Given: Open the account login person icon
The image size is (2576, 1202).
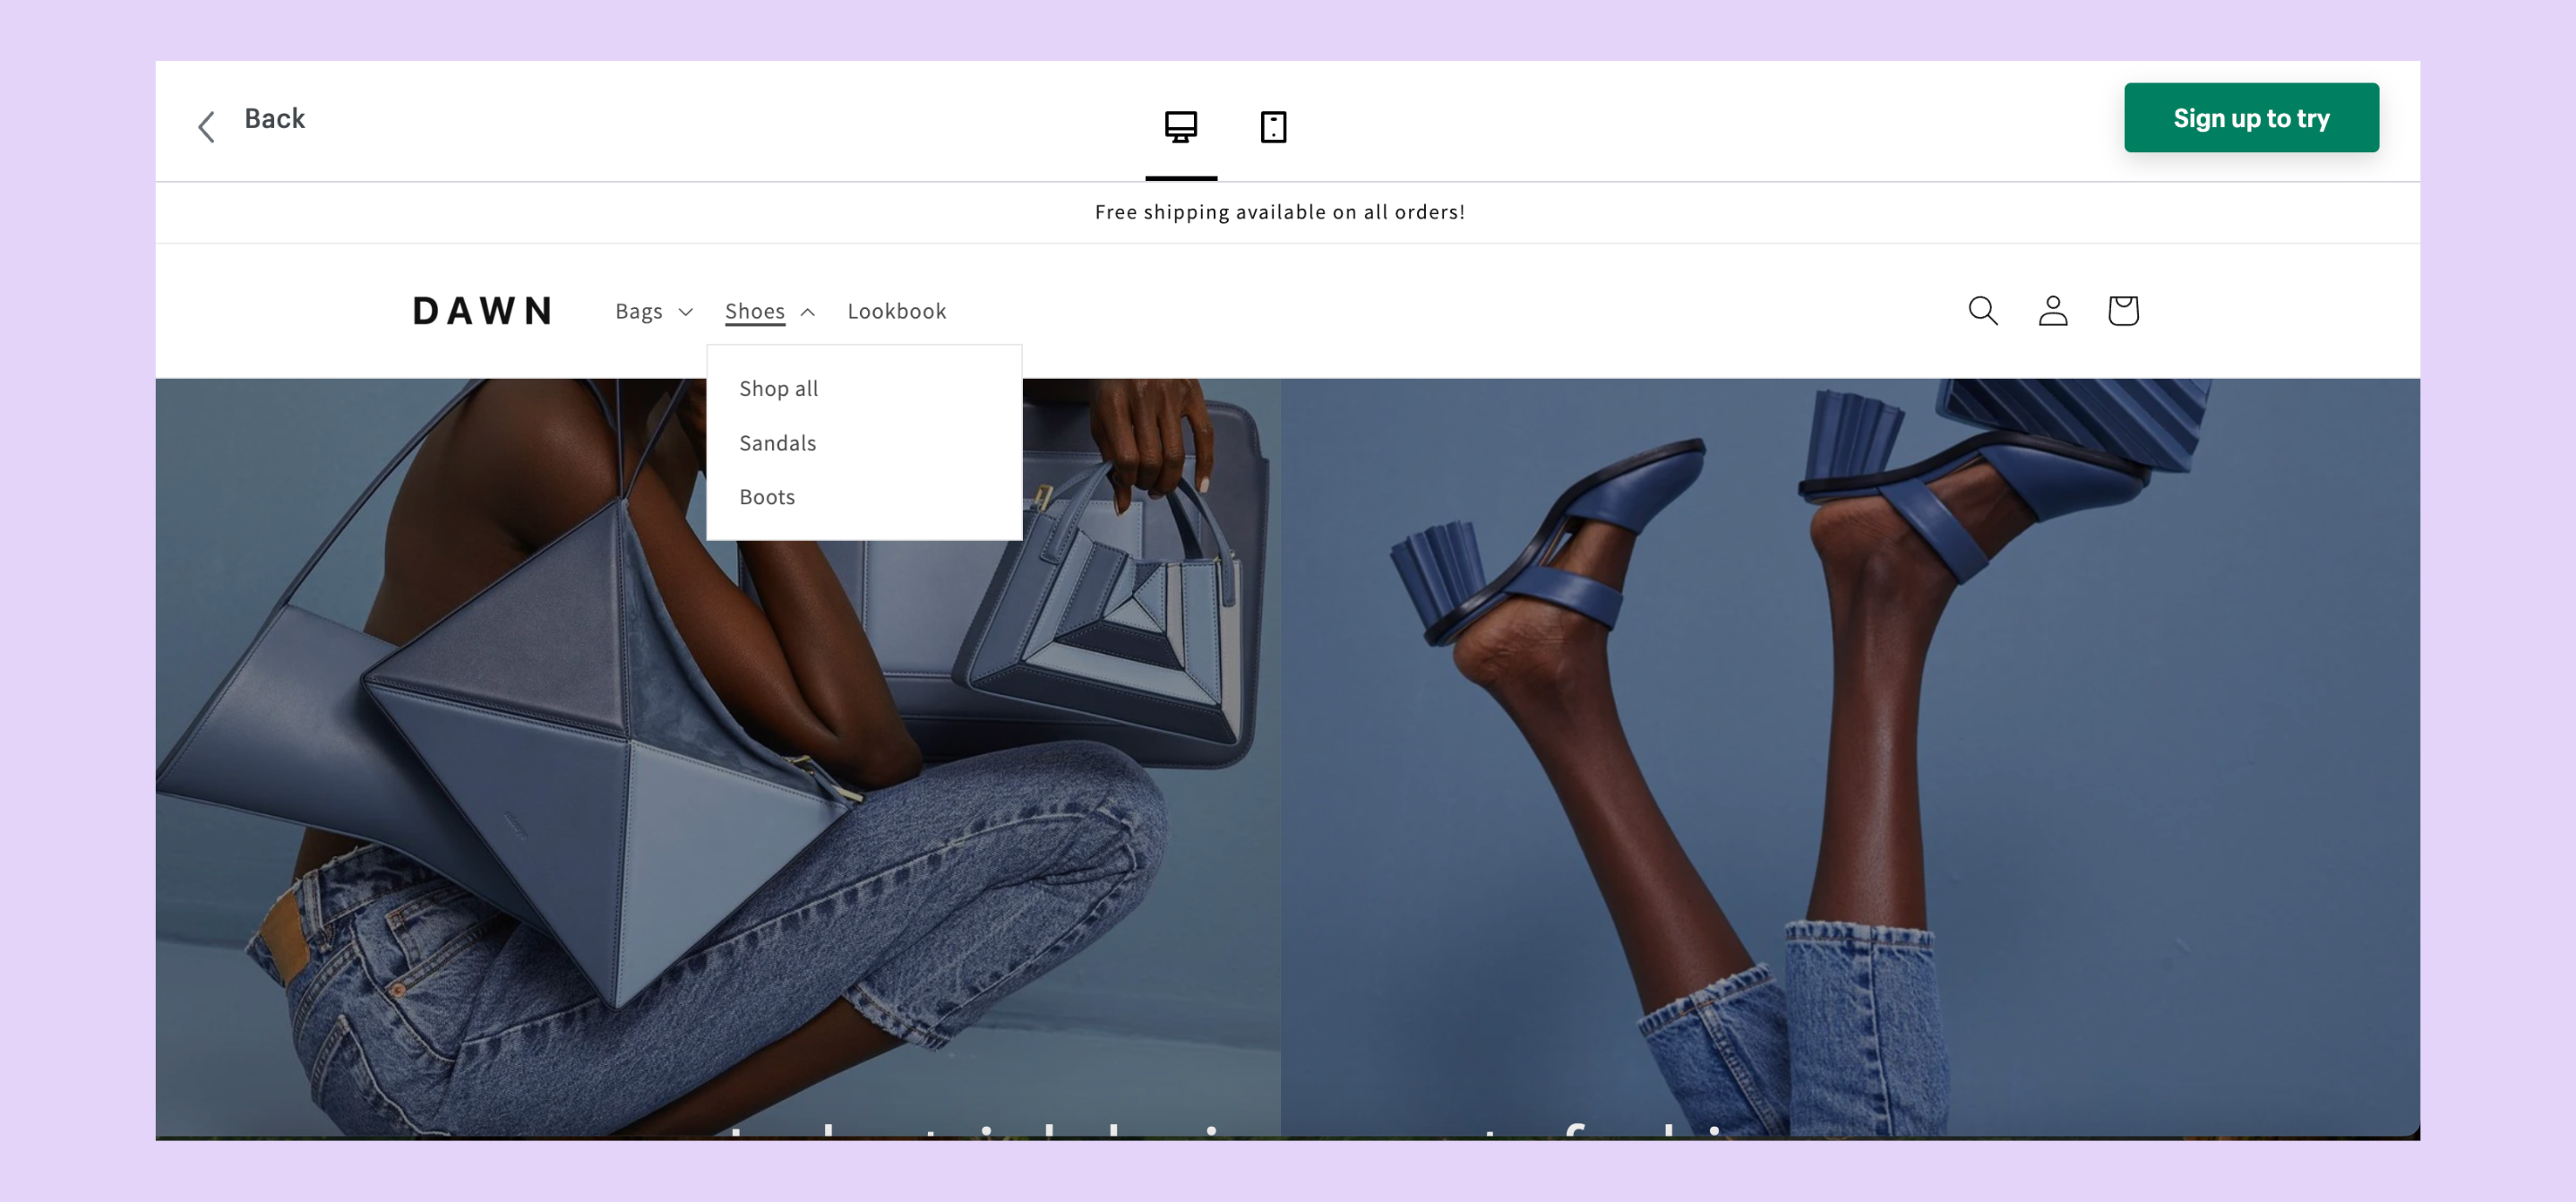Looking at the screenshot, I should [x=2052, y=310].
